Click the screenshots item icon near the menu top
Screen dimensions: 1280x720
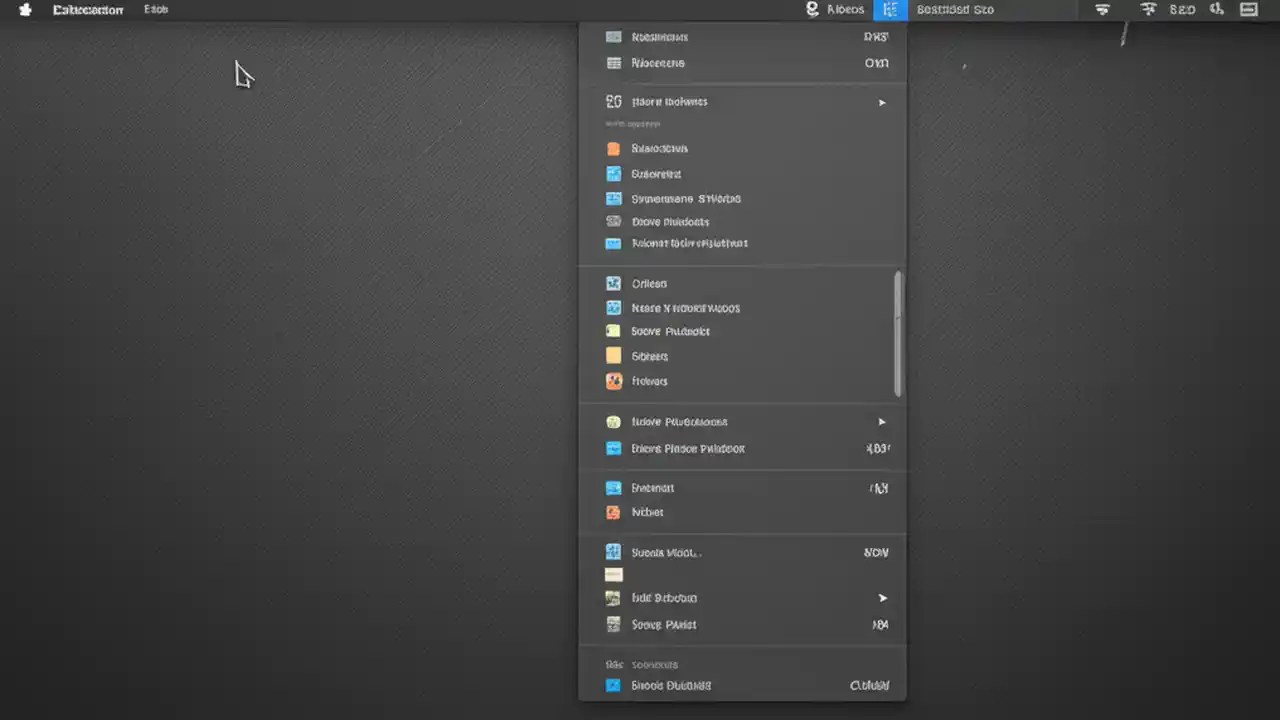(x=613, y=37)
